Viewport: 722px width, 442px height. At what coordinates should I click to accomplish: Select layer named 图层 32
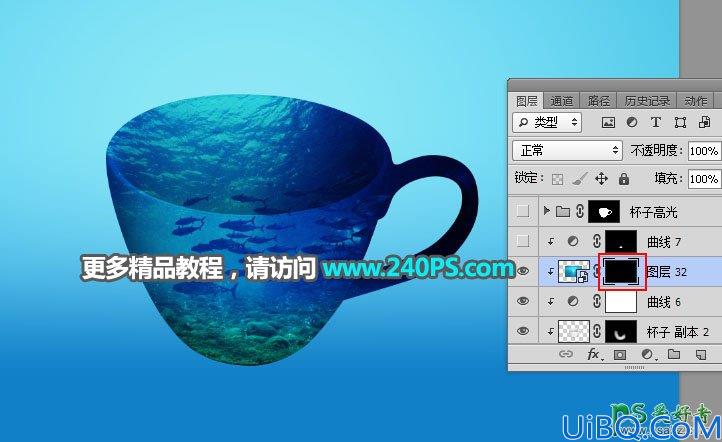pyautogui.click(x=667, y=272)
